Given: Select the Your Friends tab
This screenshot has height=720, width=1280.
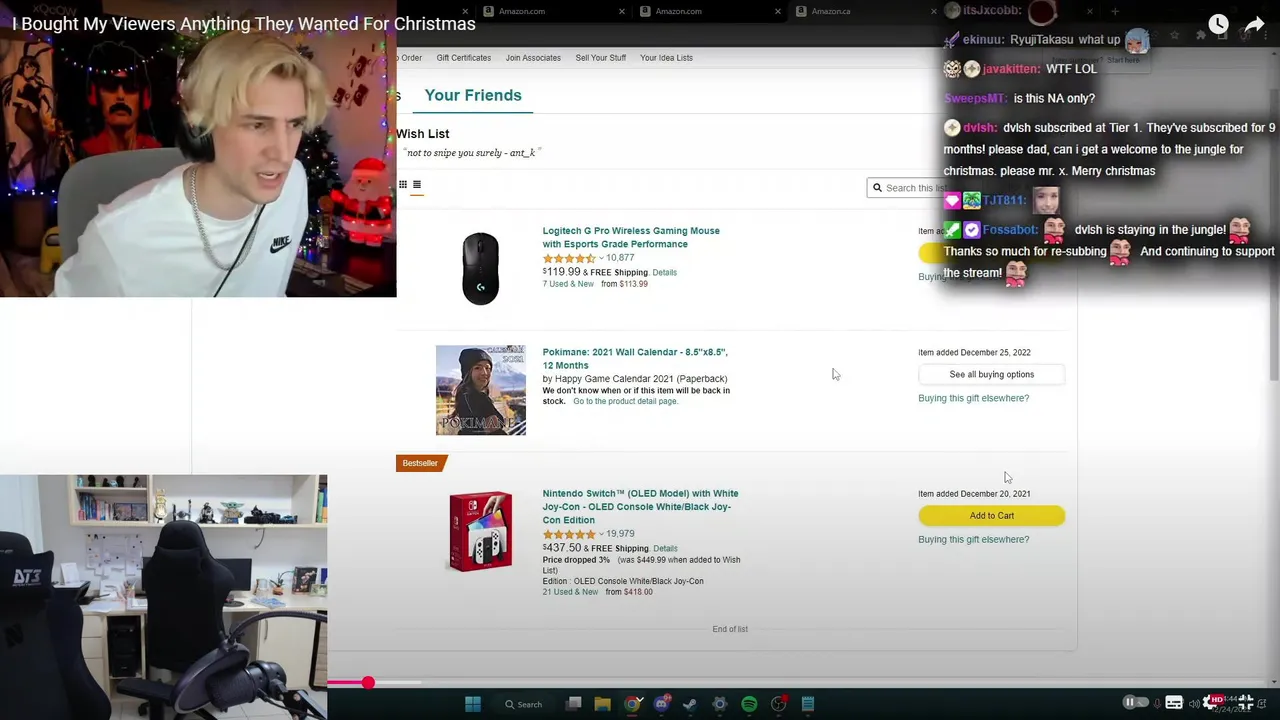Looking at the screenshot, I should (473, 95).
